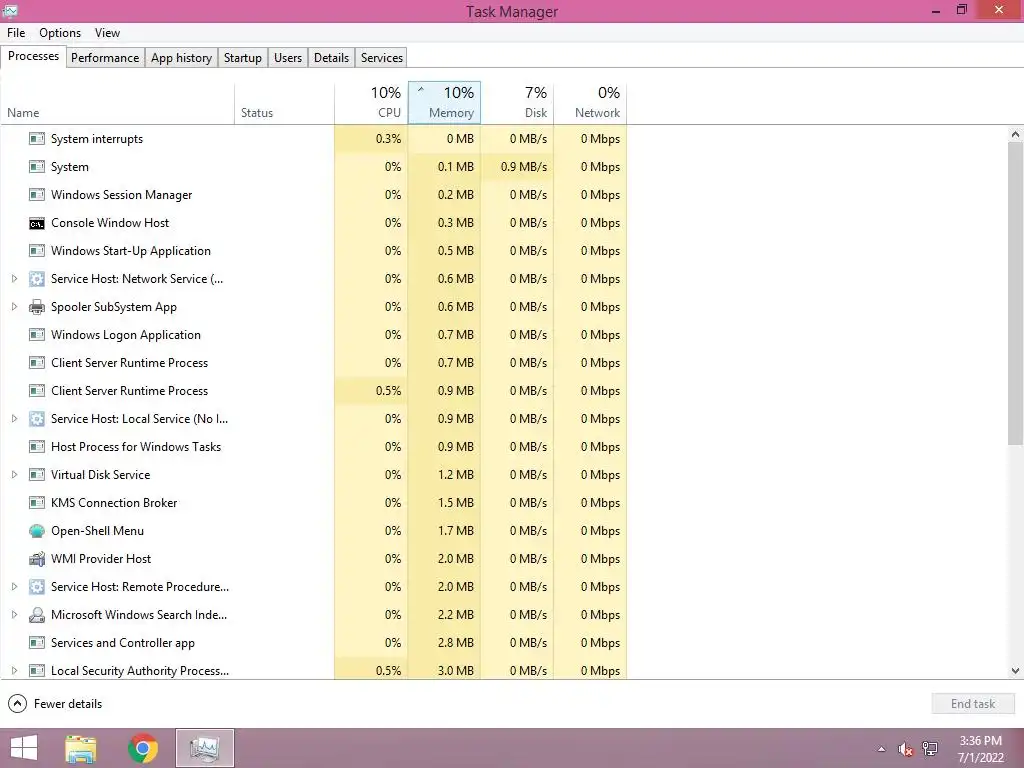The height and width of the screenshot is (768, 1024).
Task: Click the Task Manager taskbar icon
Action: click(205, 748)
